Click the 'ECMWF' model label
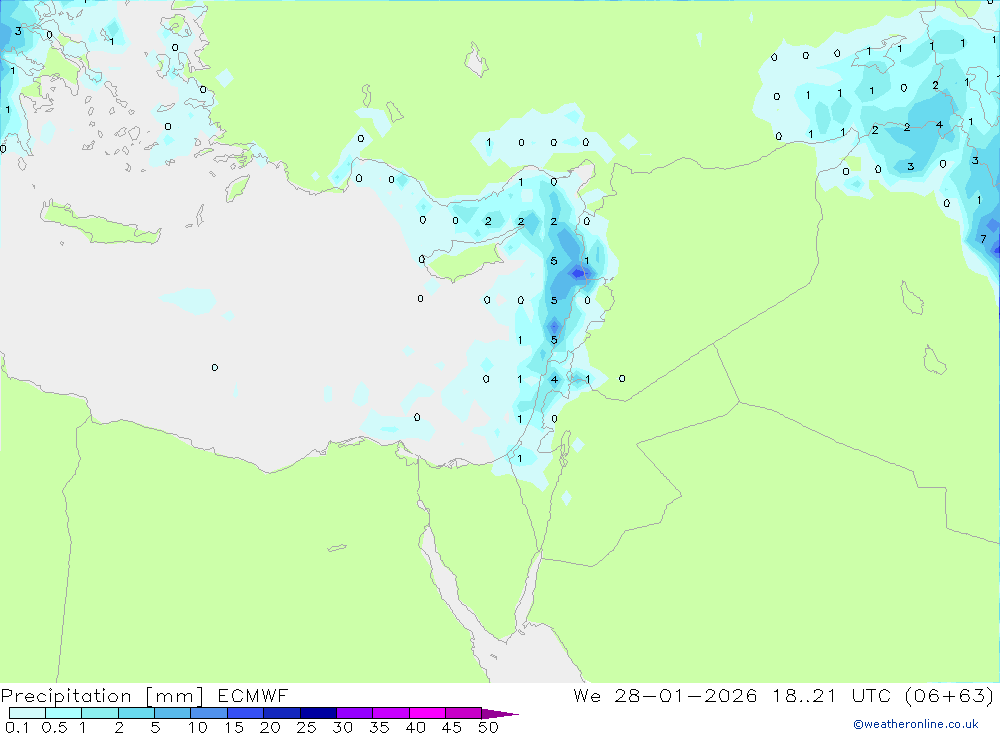1000x733 pixels. 253,695
